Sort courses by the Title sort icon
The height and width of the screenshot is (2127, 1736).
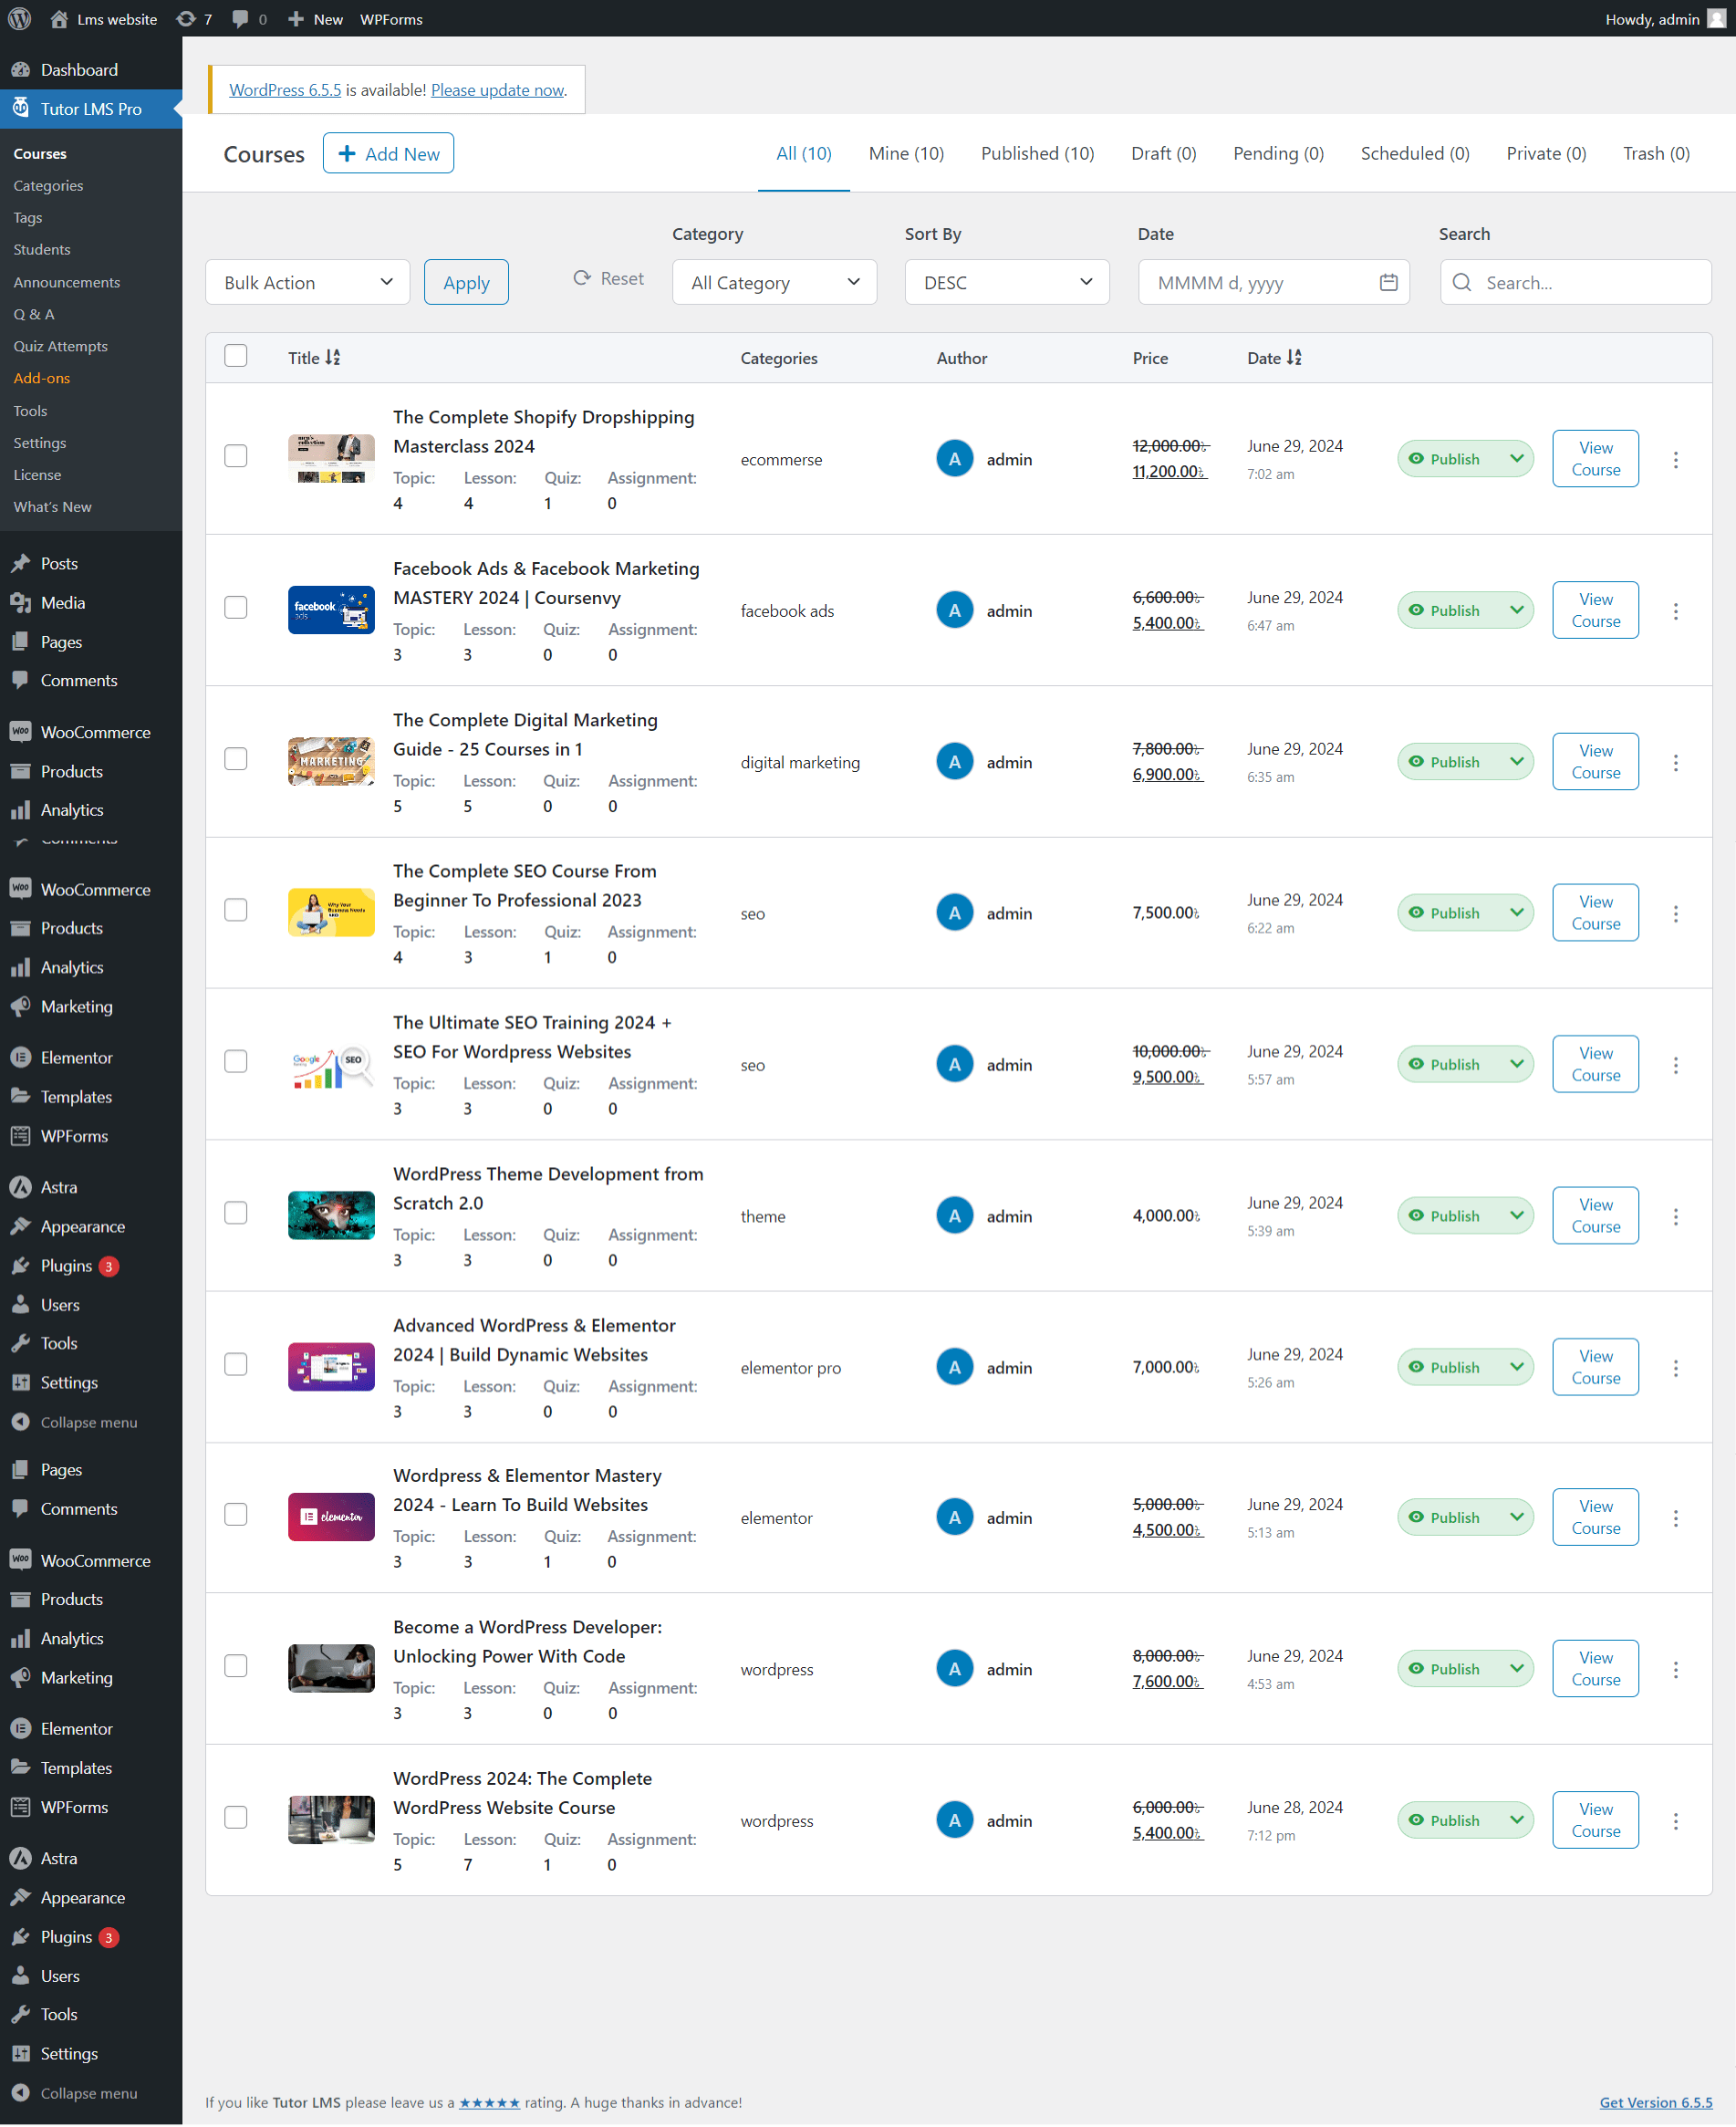[333, 357]
